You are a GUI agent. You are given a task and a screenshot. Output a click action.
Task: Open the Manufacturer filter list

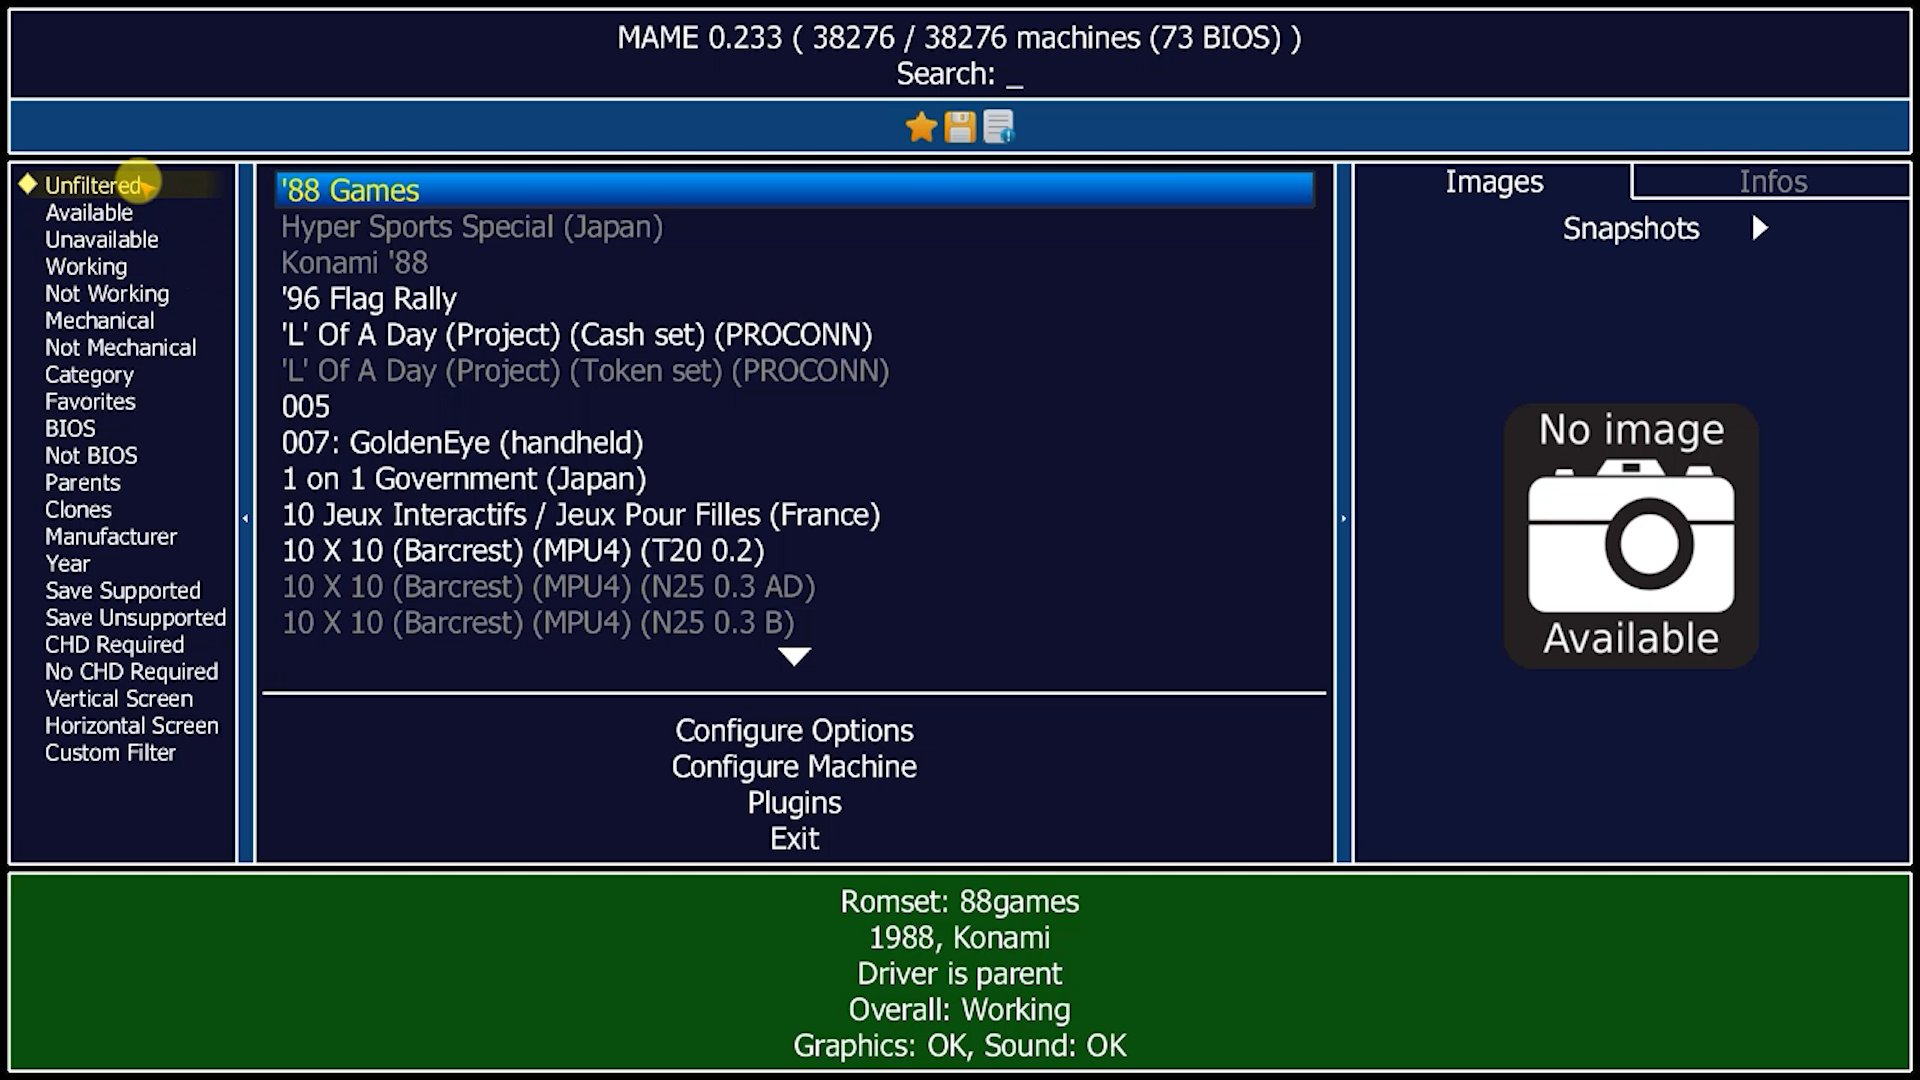[110, 536]
